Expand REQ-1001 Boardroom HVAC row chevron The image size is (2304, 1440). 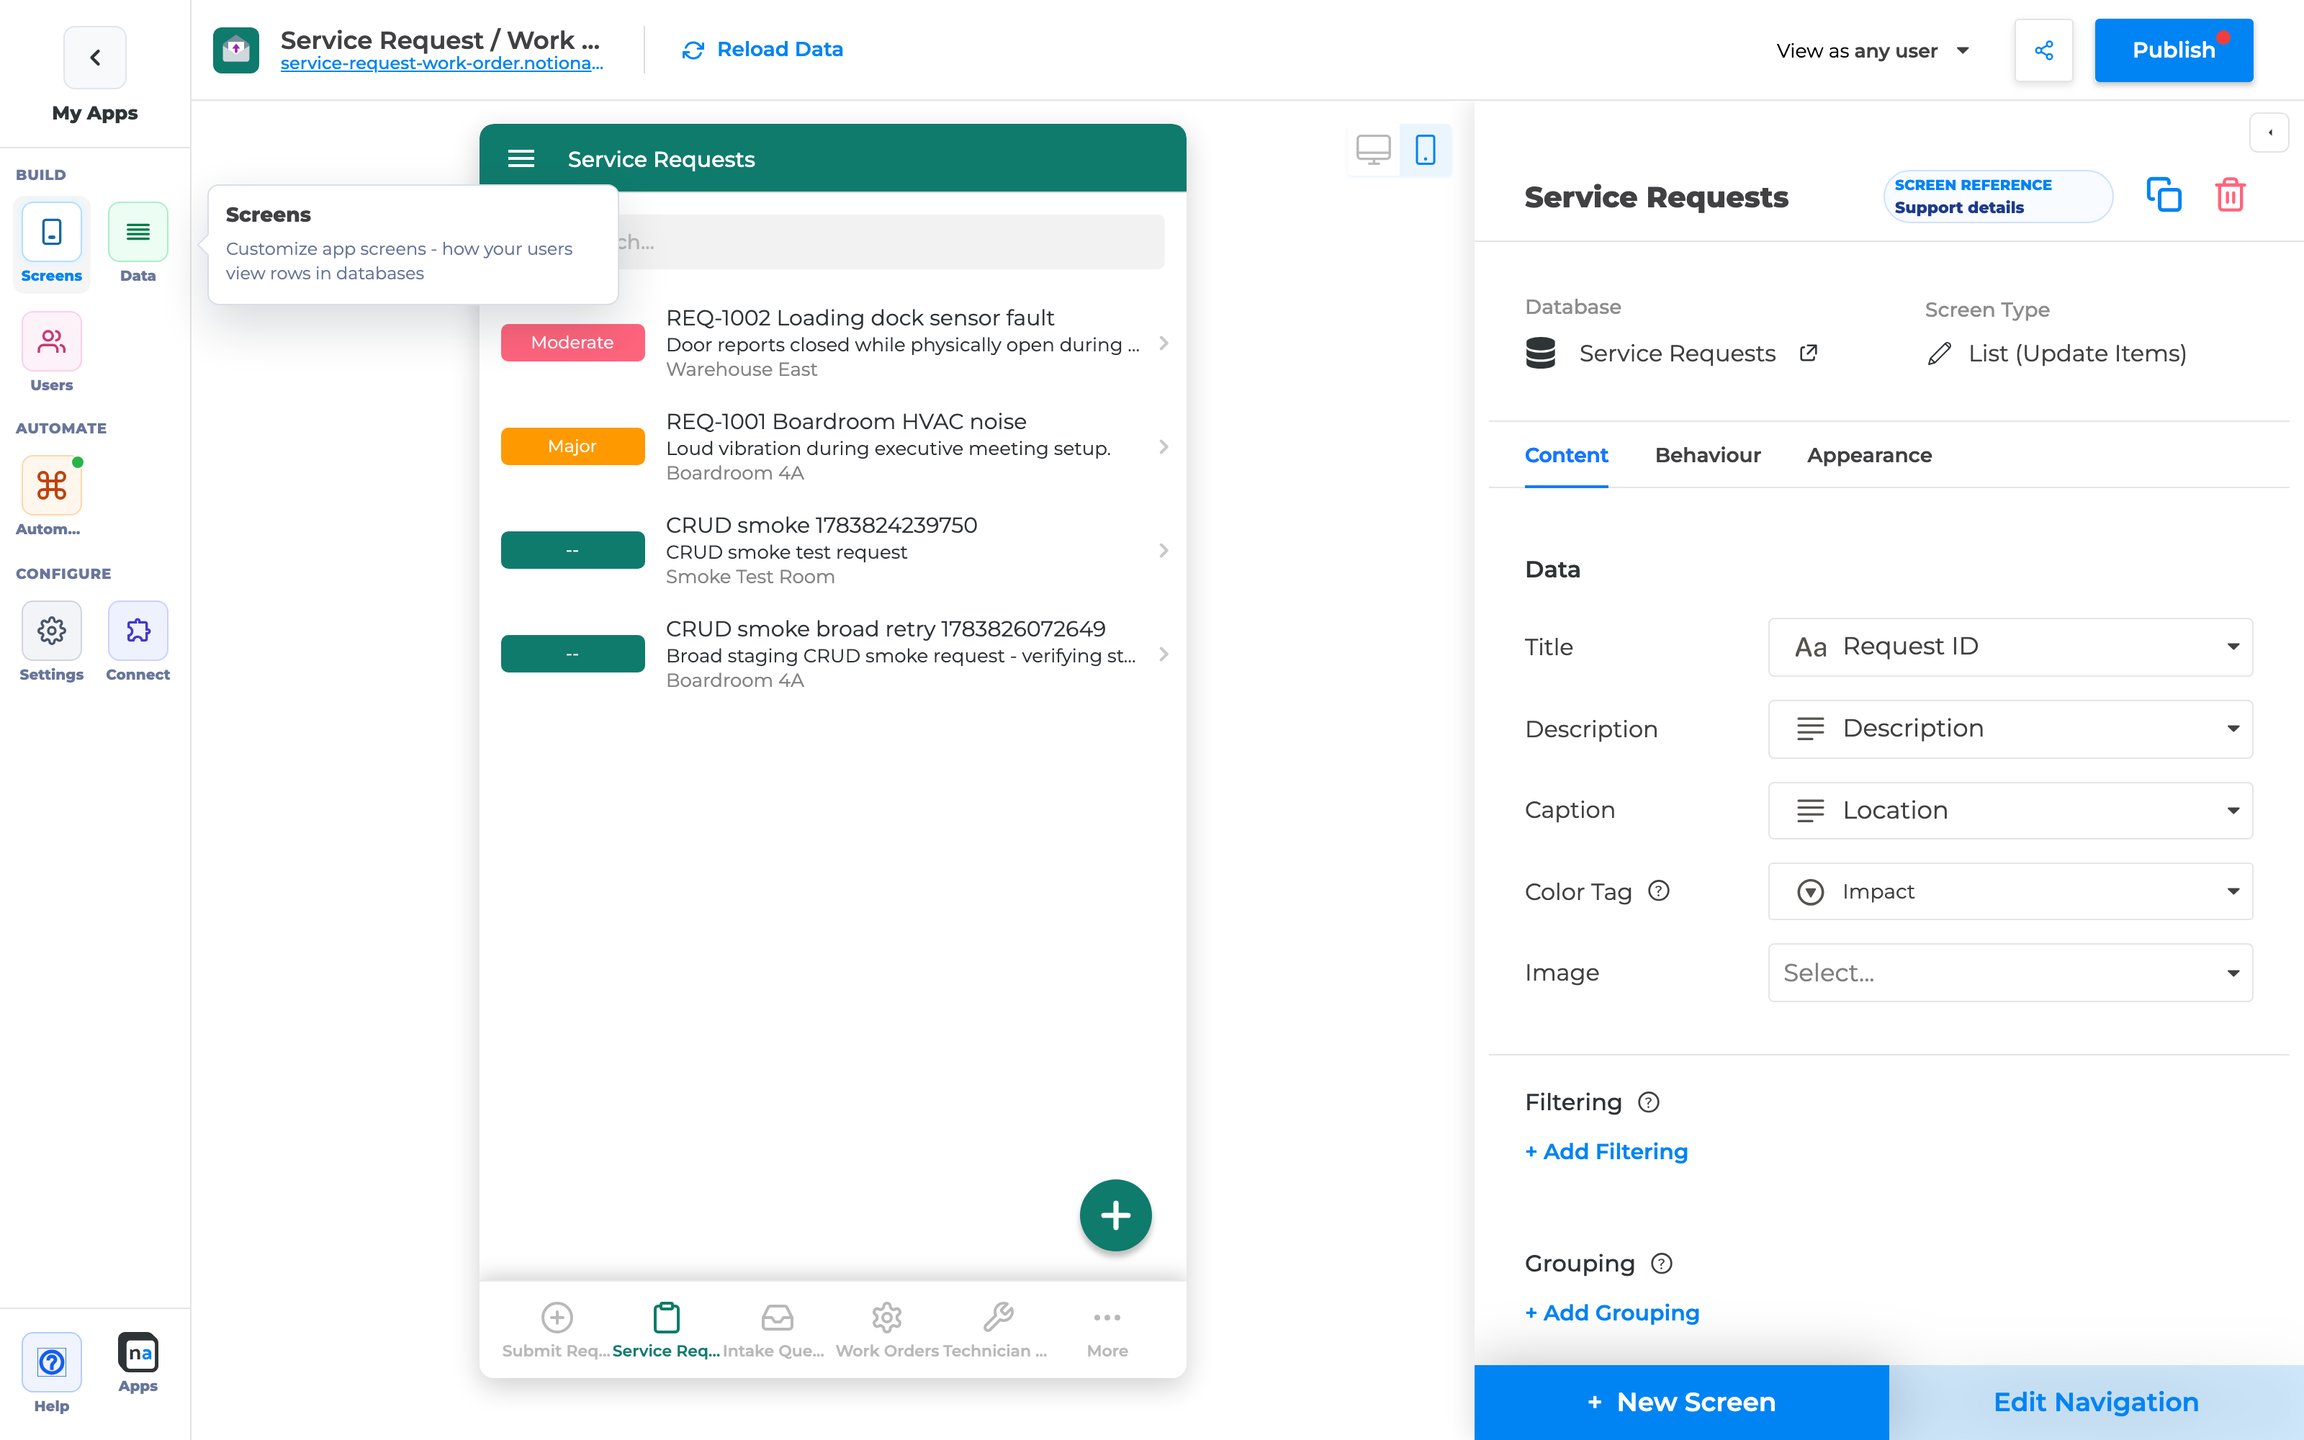[1163, 447]
